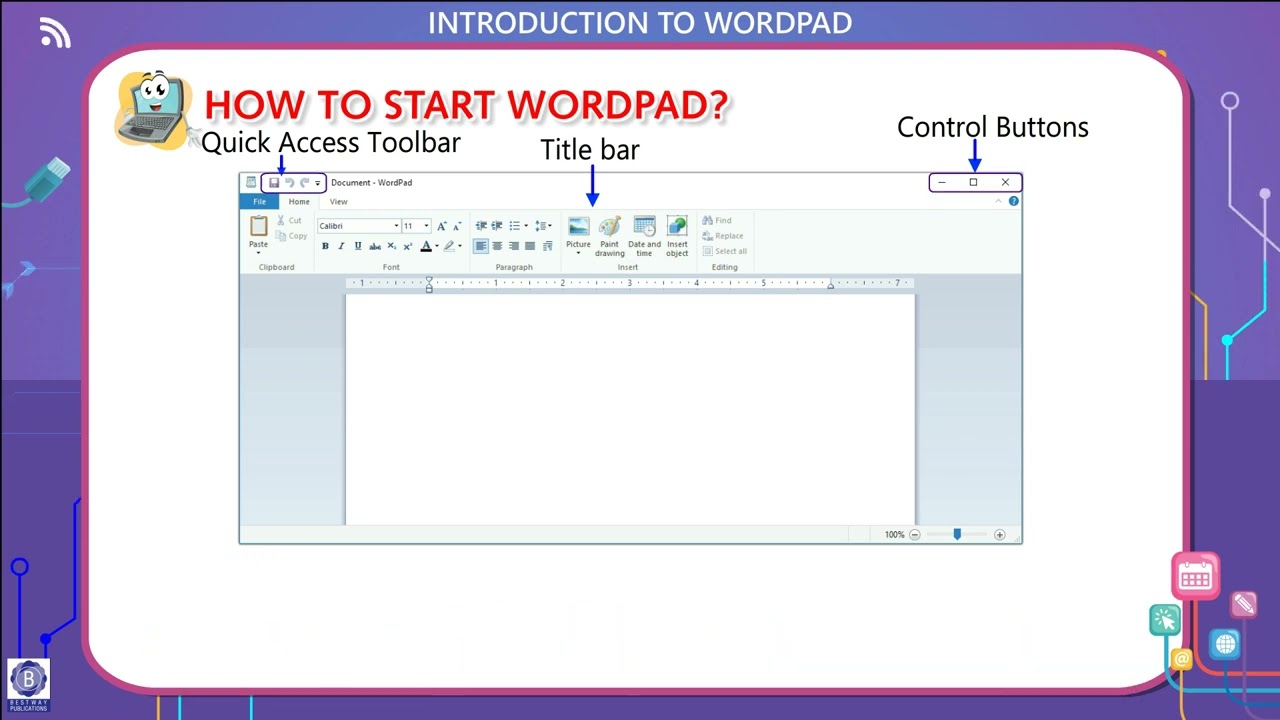Click the Picture insert icon
Image resolution: width=1280 pixels, height=720 pixels.
(579, 227)
